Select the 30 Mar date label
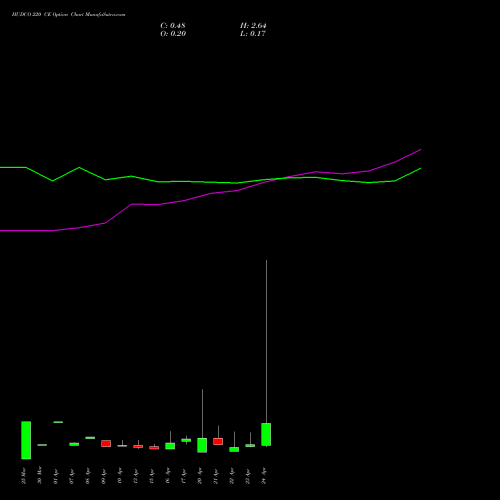The height and width of the screenshot is (500, 500). pos(40,475)
